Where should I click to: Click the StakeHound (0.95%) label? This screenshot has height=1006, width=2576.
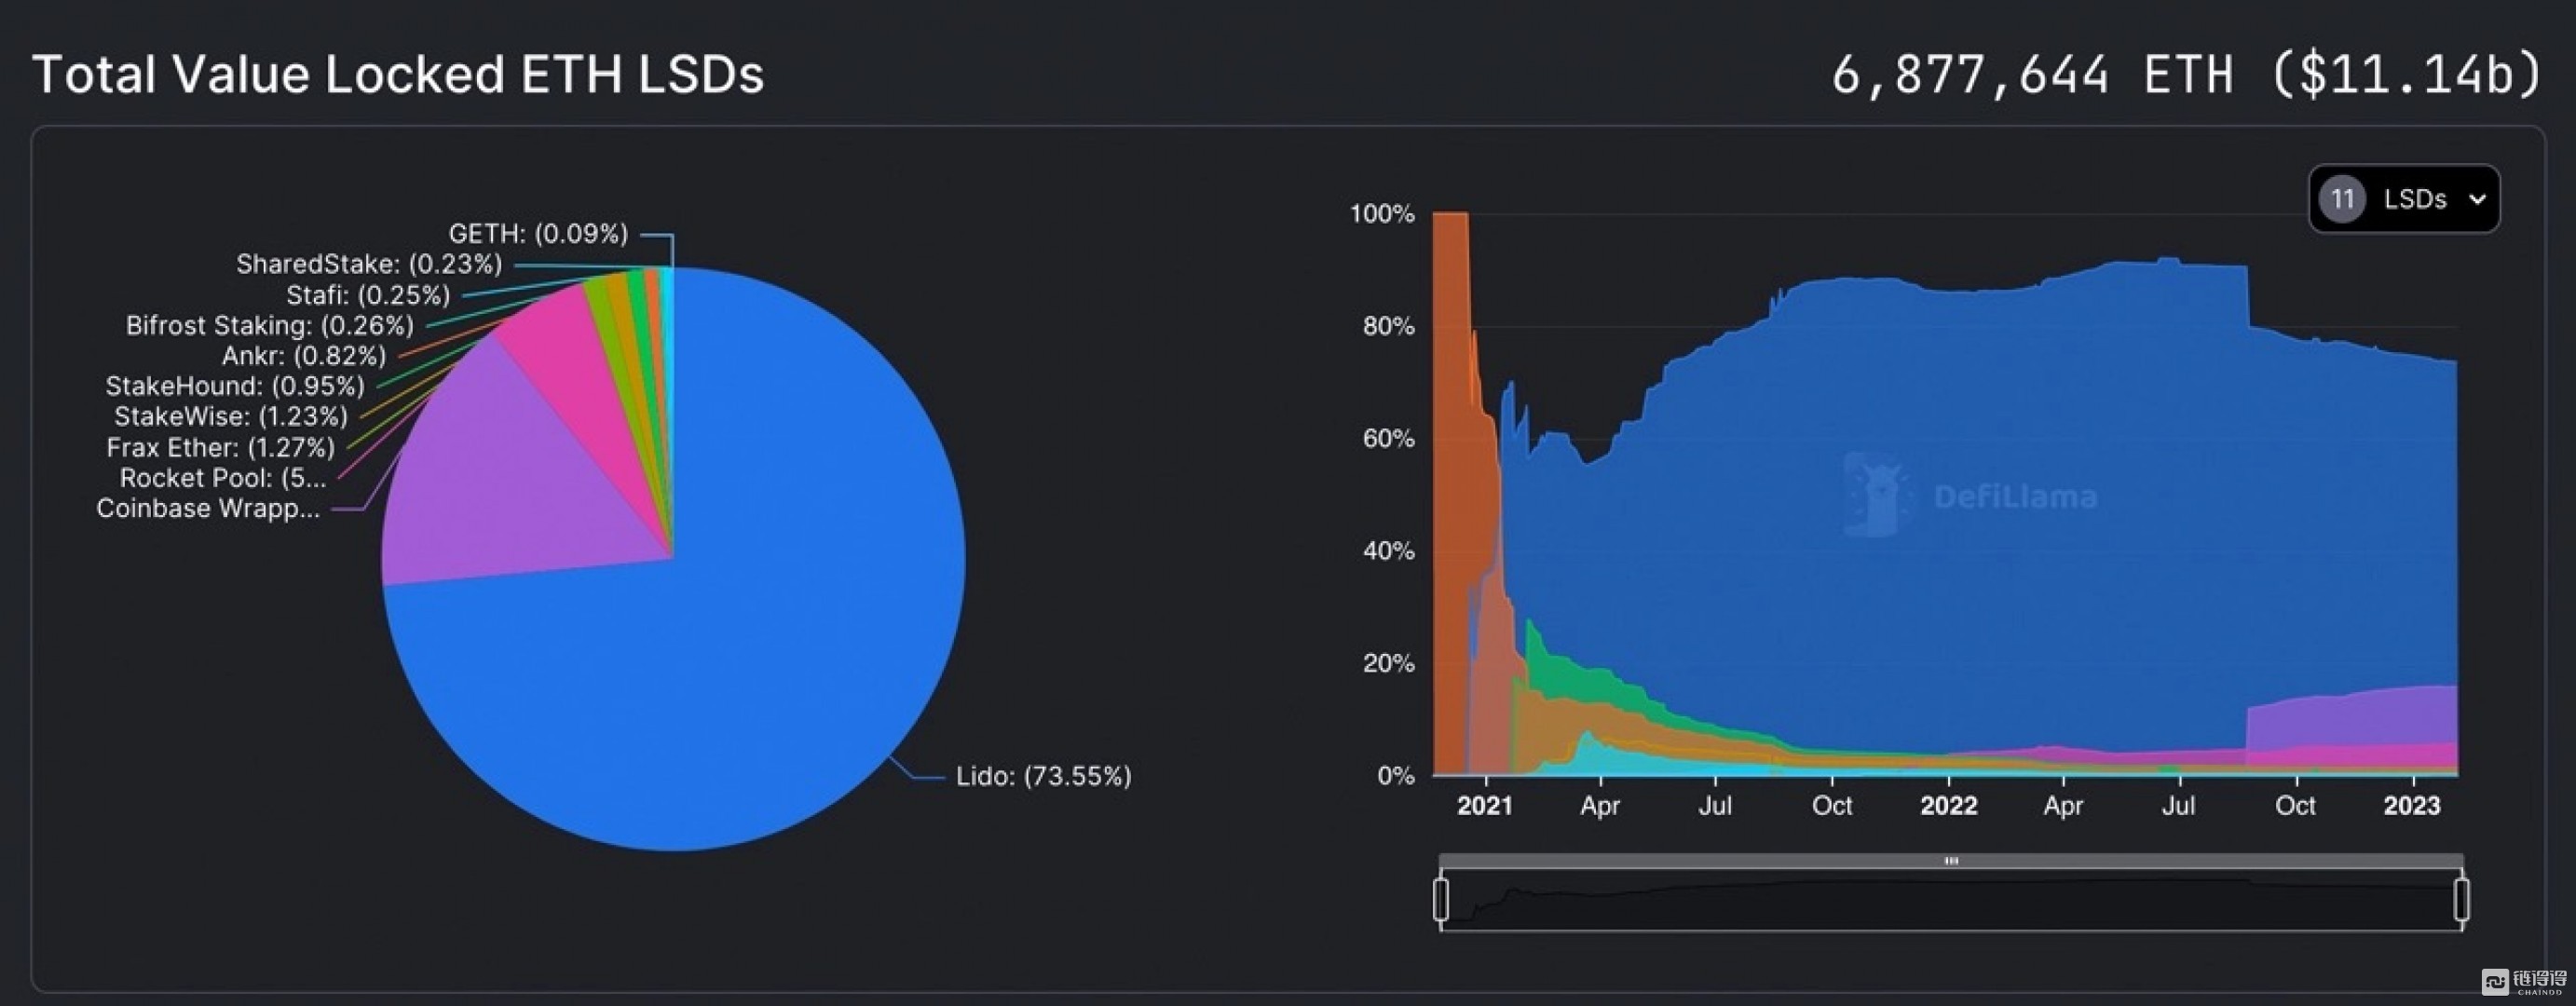pos(234,386)
